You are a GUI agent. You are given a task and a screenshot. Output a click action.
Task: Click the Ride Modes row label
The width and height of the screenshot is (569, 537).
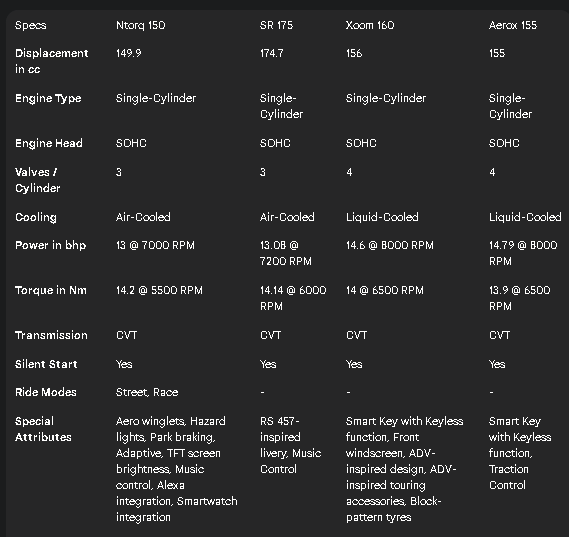click(x=46, y=392)
